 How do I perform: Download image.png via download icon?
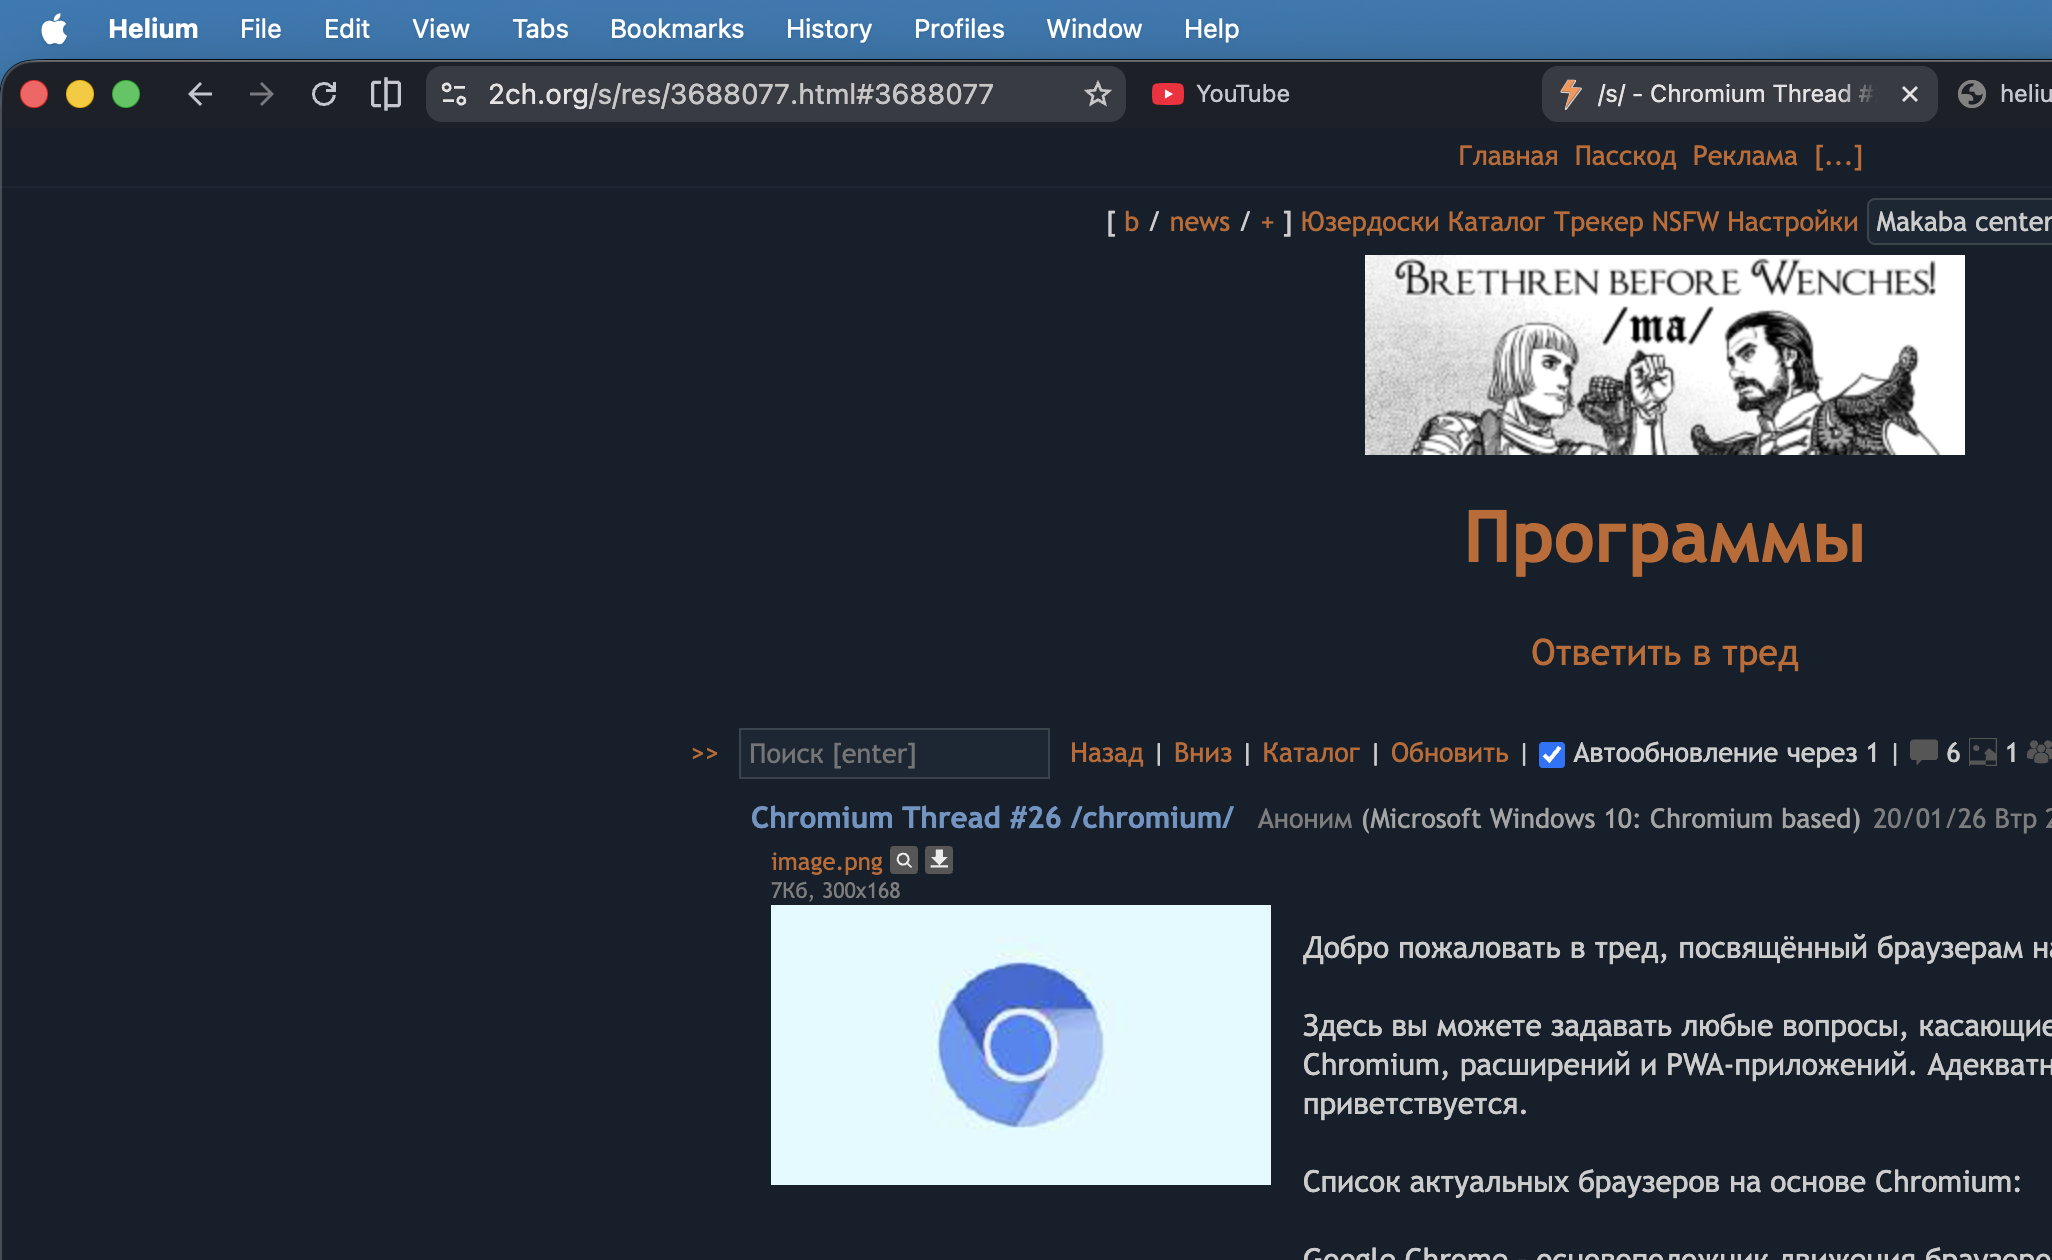click(x=939, y=860)
